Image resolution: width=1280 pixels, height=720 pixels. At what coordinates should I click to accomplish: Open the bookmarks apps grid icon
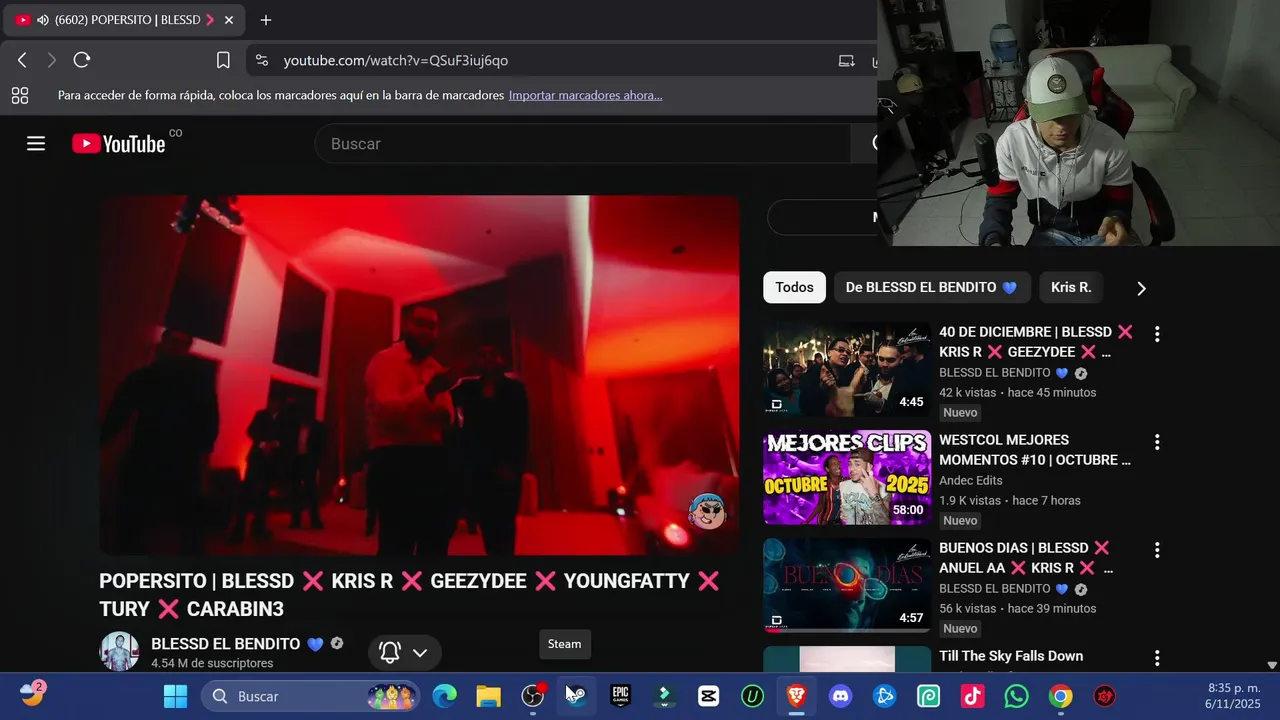click(19, 96)
